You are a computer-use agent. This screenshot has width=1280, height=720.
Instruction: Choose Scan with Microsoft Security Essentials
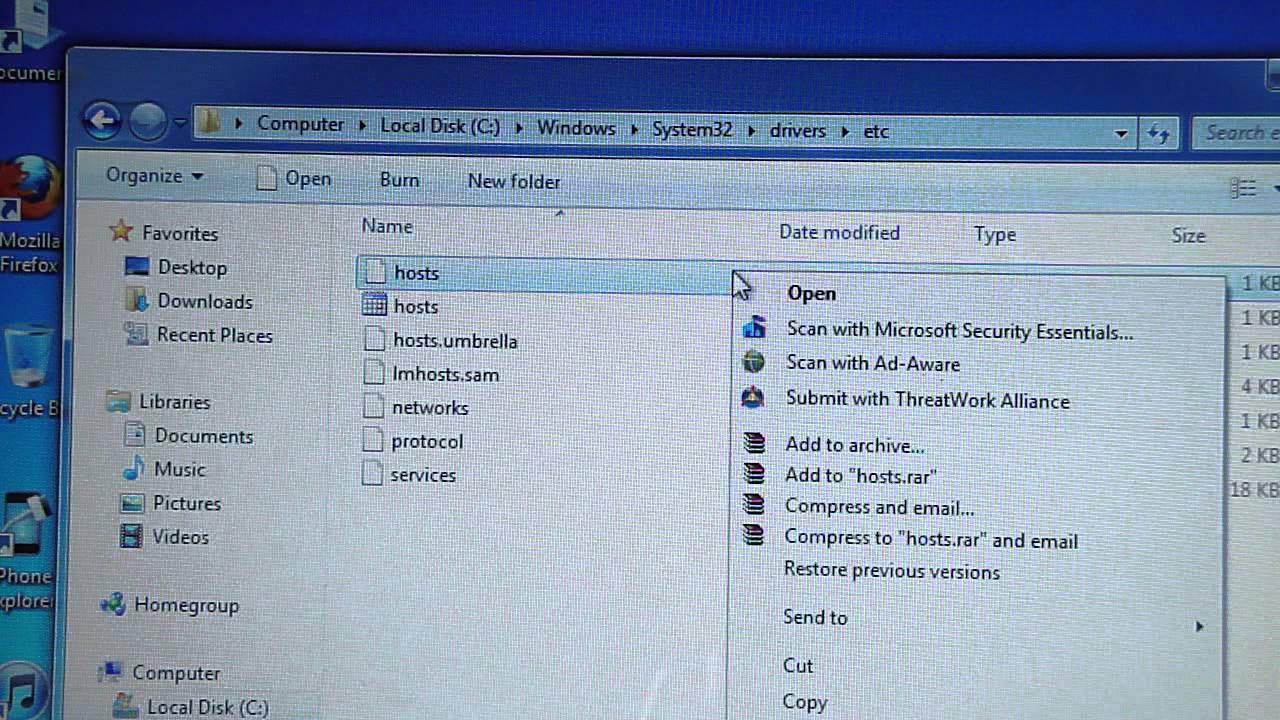click(959, 331)
